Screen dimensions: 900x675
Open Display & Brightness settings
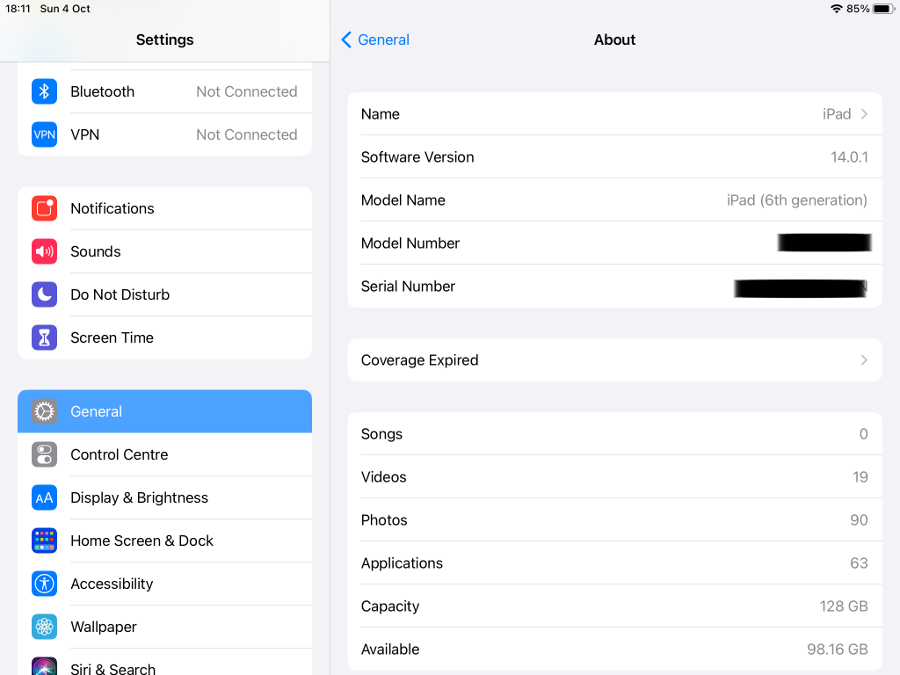(165, 498)
